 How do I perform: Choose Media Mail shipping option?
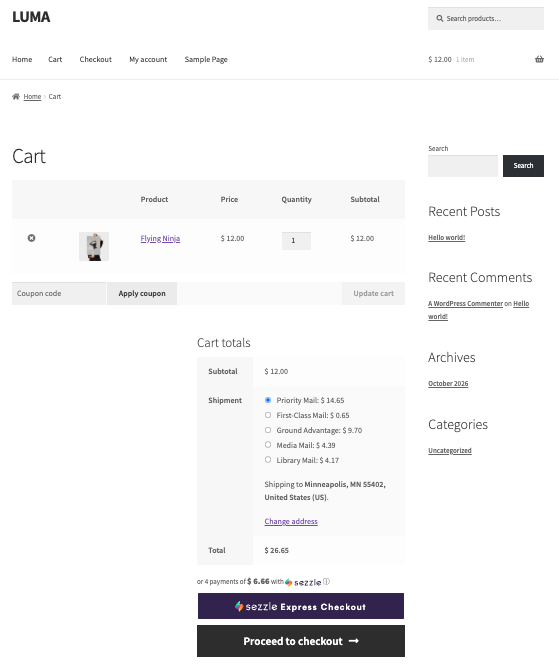pyautogui.click(x=268, y=445)
